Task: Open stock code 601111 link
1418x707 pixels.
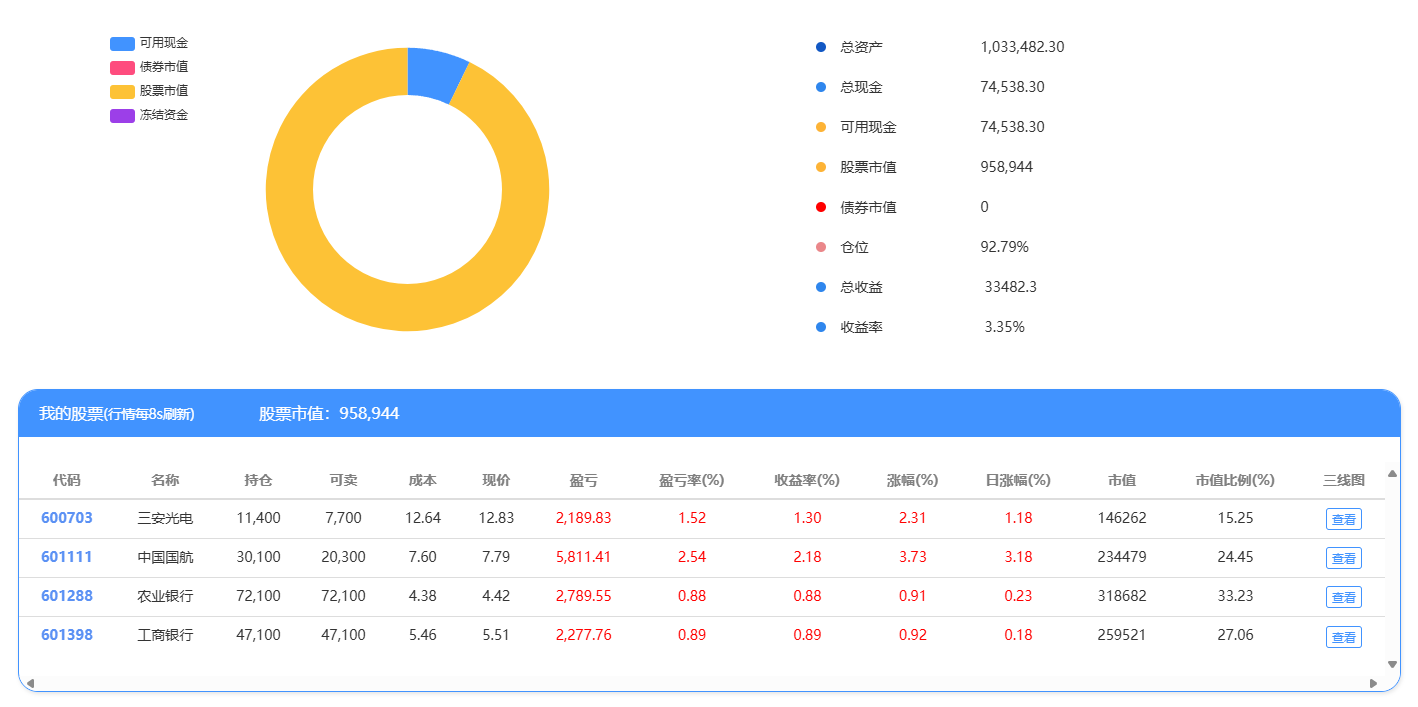Action: click(x=67, y=557)
